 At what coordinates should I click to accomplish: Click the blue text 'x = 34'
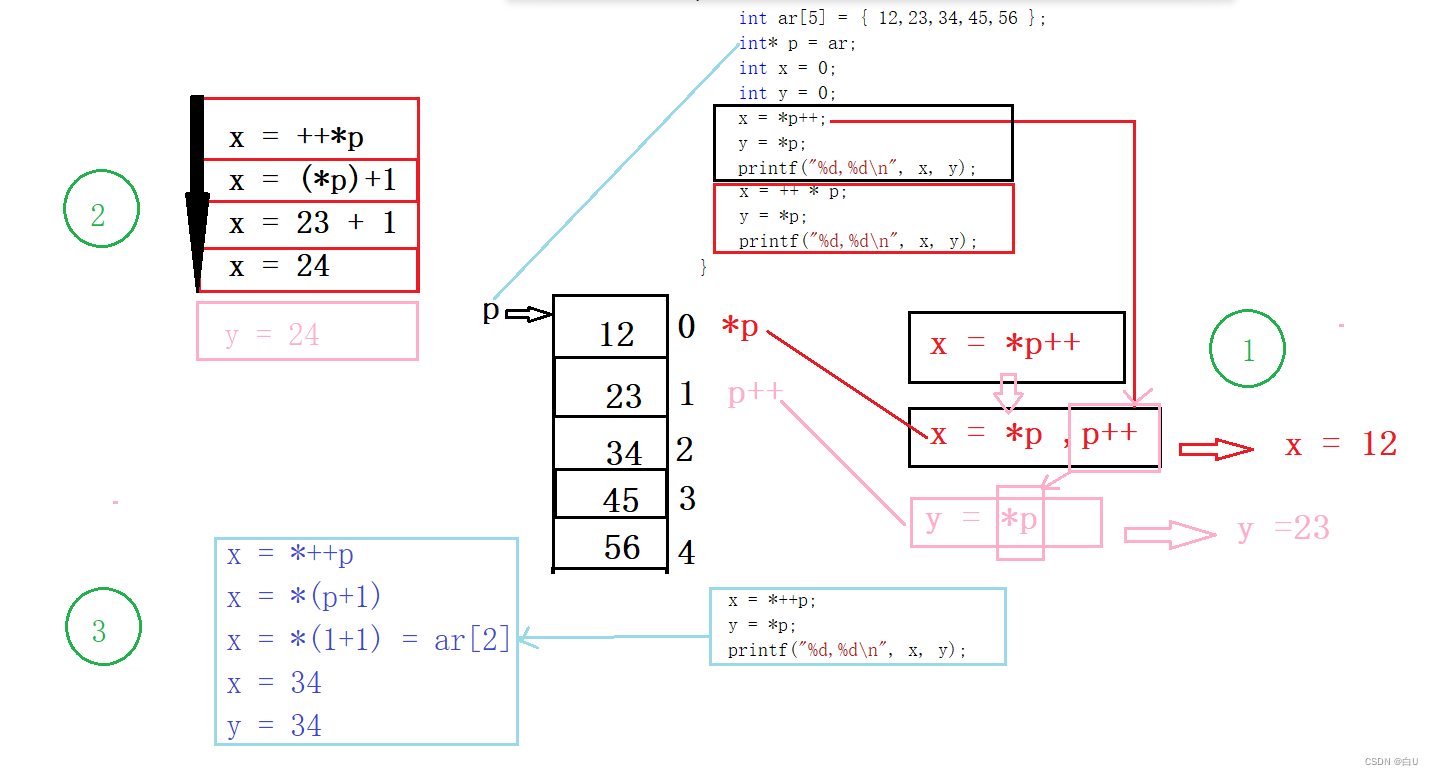[x=274, y=683]
